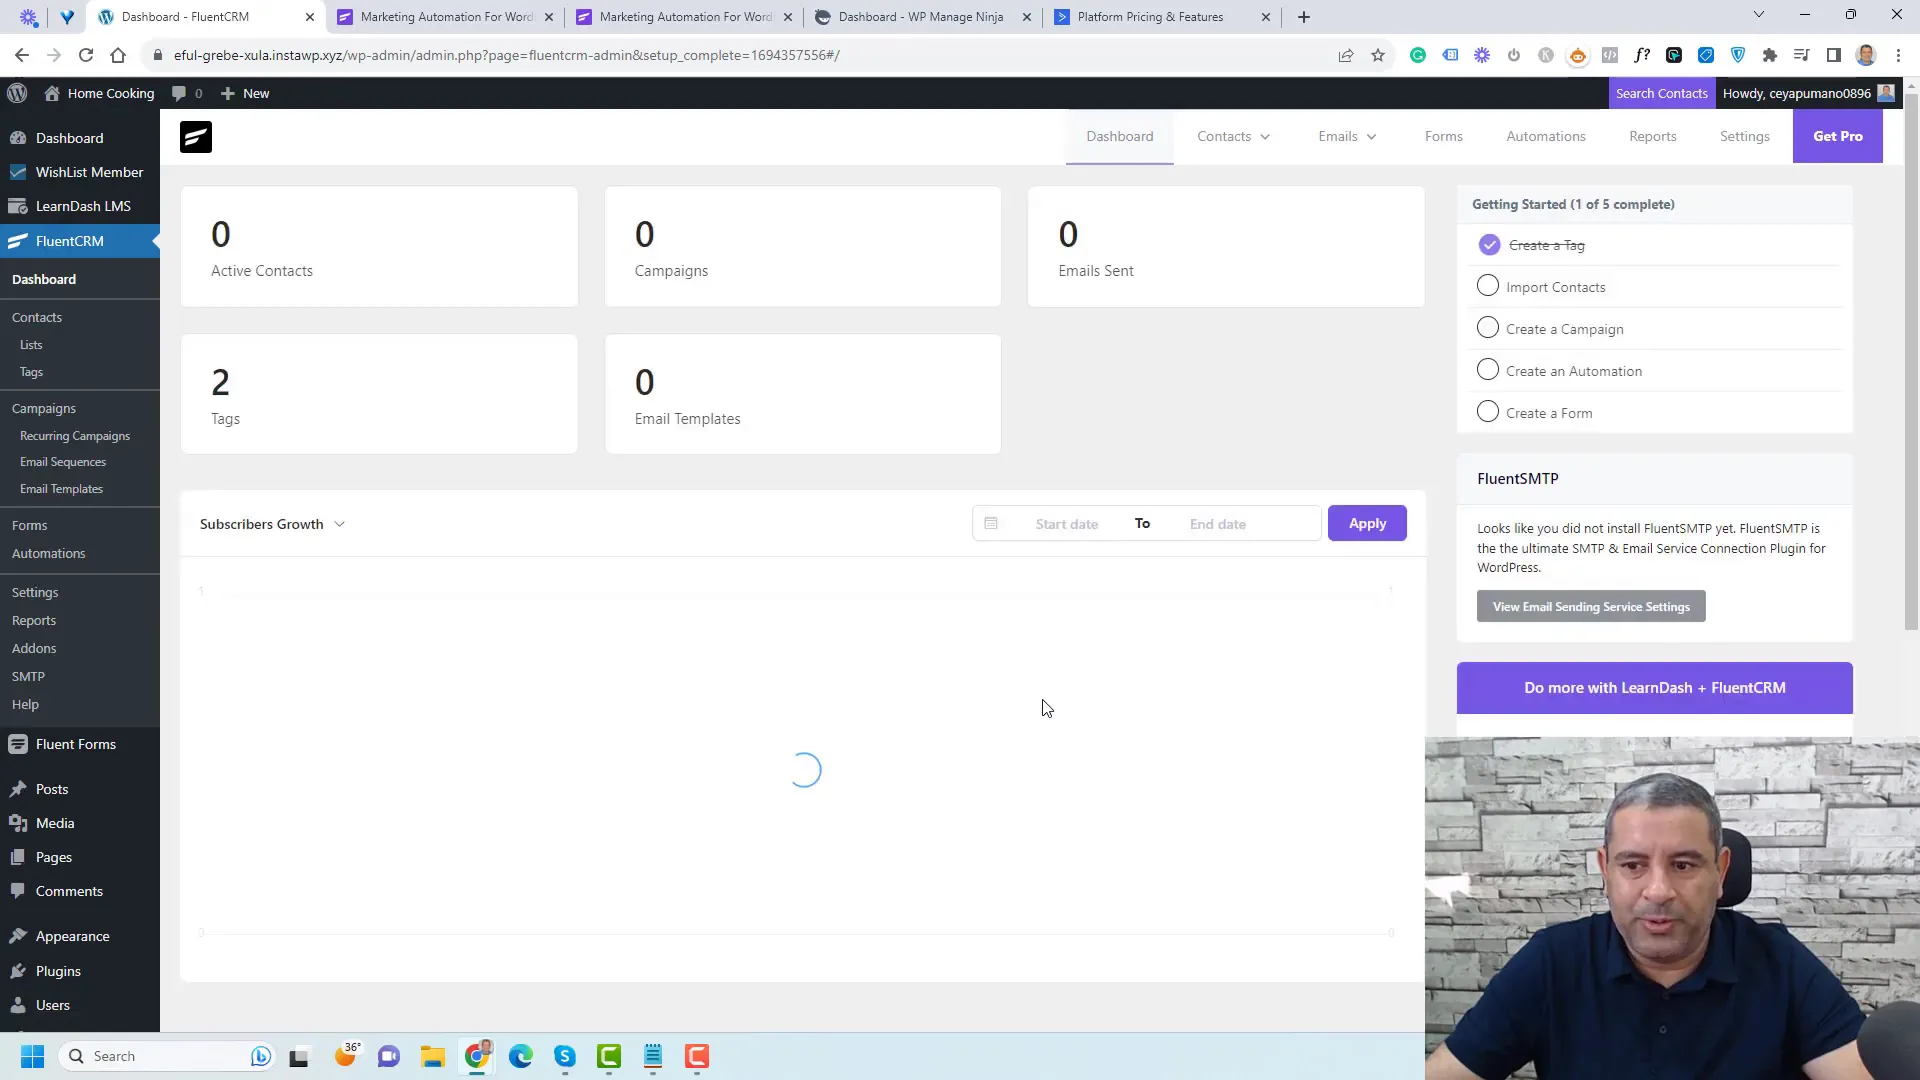Click the LearnDash LMS sidebar icon
This screenshot has height=1080, width=1920.
click(18, 206)
